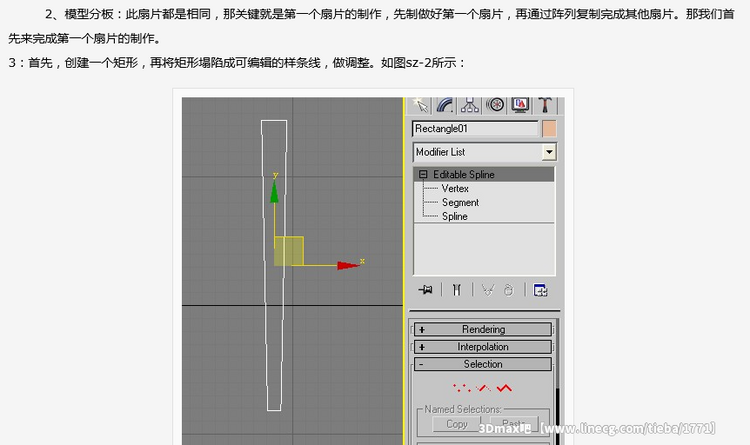Select Segment sub-object in modifier stack
Image resolution: width=750 pixels, height=445 pixels.
point(460,202)
